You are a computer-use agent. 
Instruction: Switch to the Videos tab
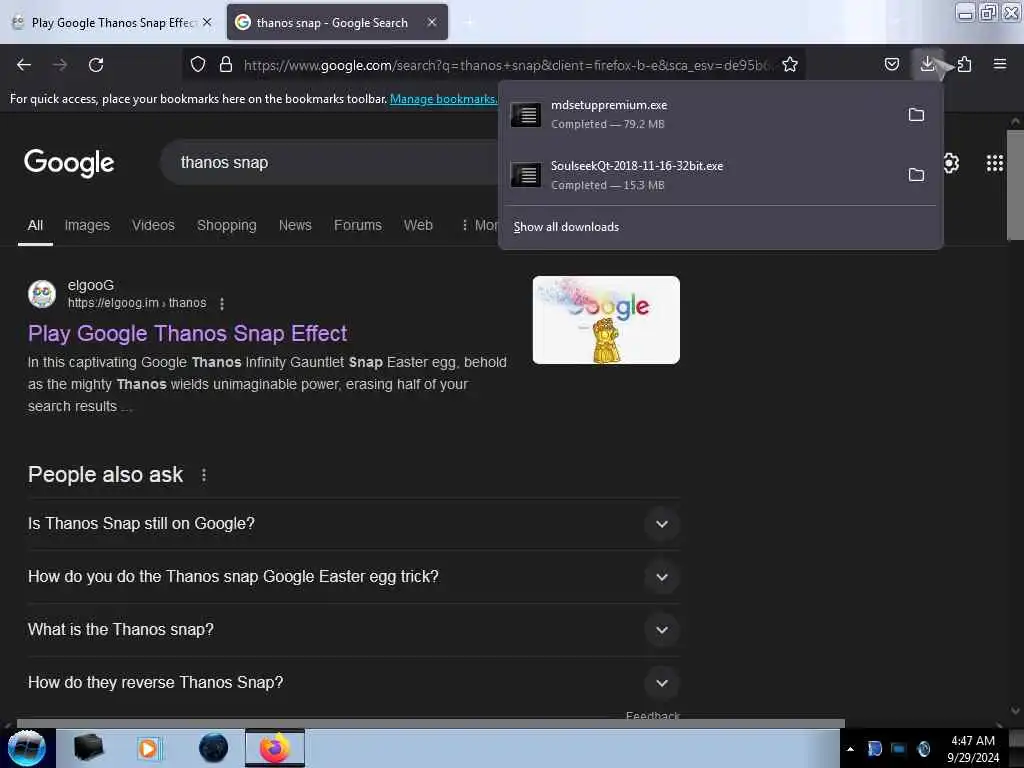pyautogui.click(x=153, y=225)
